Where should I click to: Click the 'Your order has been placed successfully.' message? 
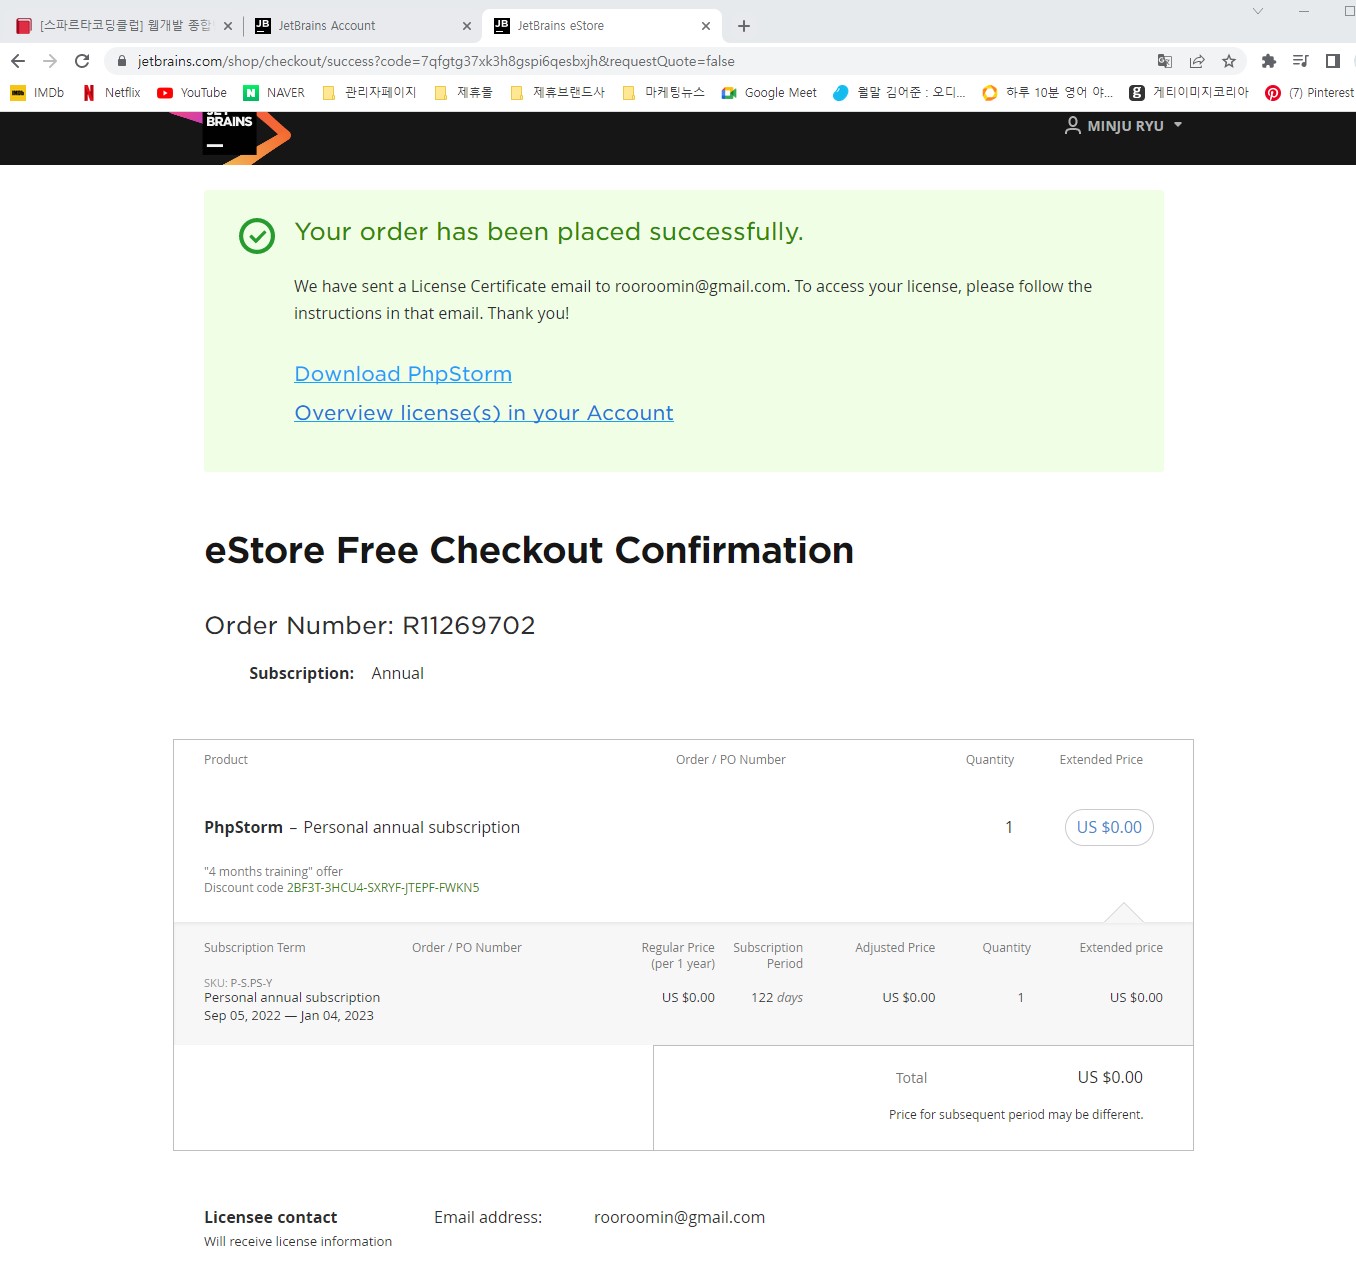pos(549,232)
